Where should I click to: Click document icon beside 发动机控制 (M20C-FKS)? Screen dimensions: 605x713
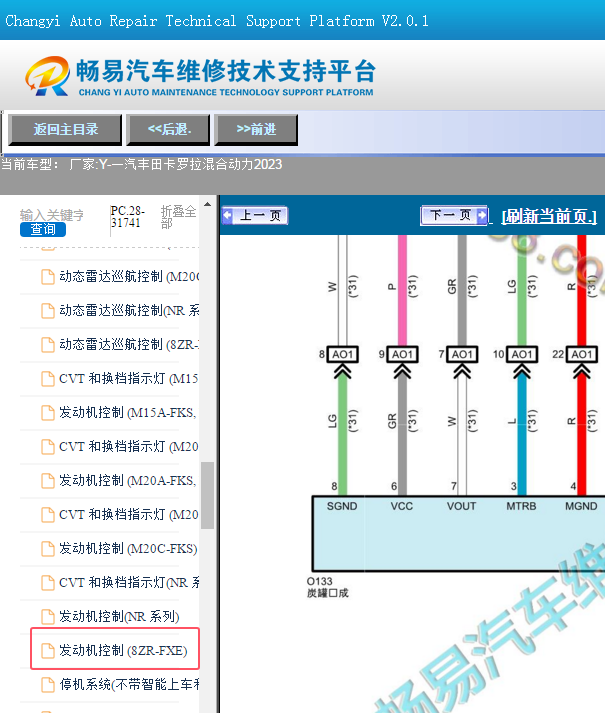pos(48,549)
